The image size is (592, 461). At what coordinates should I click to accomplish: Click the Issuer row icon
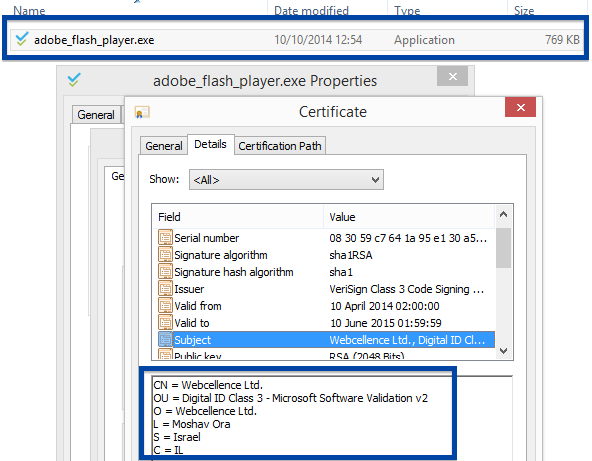pyautogui.click(x=165, y=289)
